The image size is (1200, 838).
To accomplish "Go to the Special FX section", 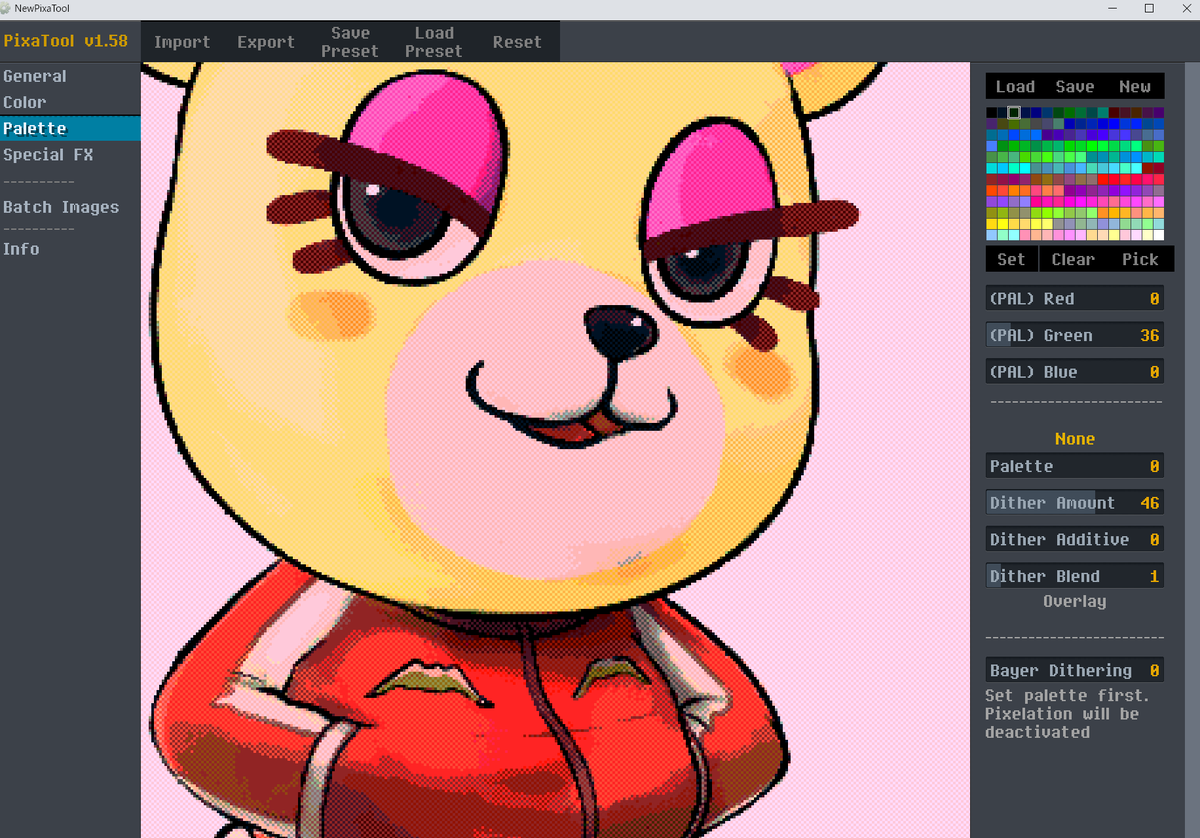I will click(70, 154).
